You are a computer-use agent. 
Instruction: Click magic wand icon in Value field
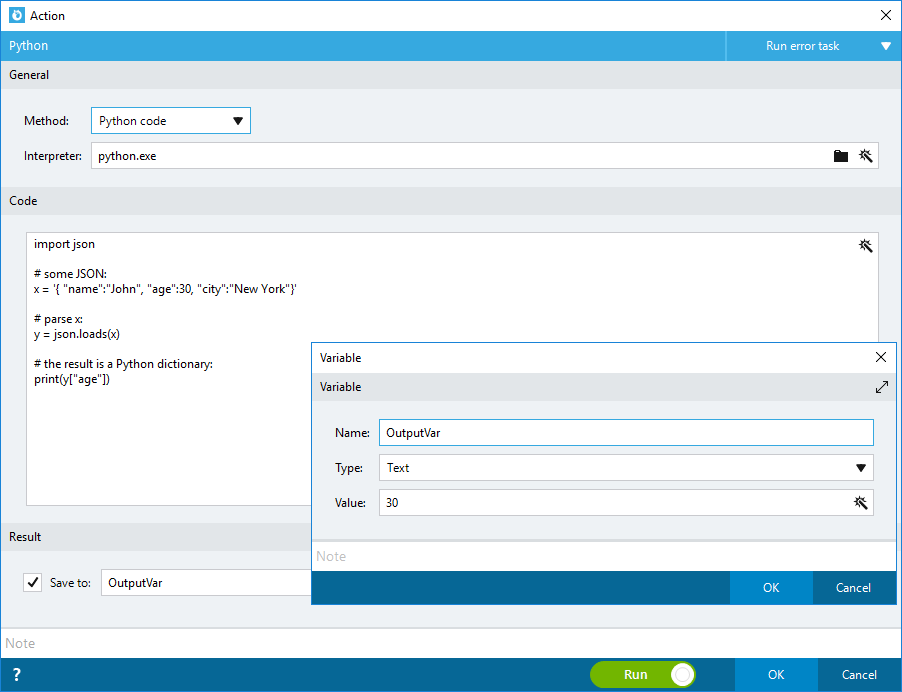pyautogui.click(x=860, y=503)
